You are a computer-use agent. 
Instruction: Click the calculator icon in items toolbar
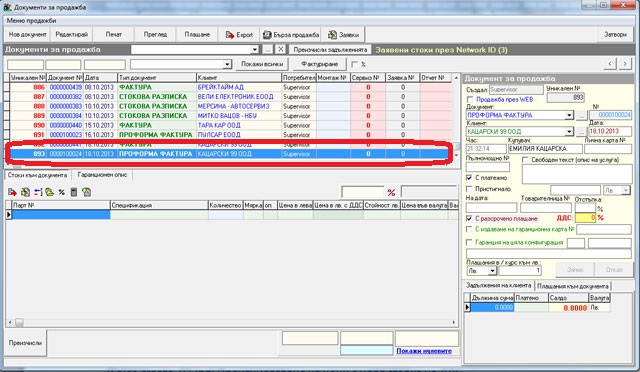(x=74, y=192)
